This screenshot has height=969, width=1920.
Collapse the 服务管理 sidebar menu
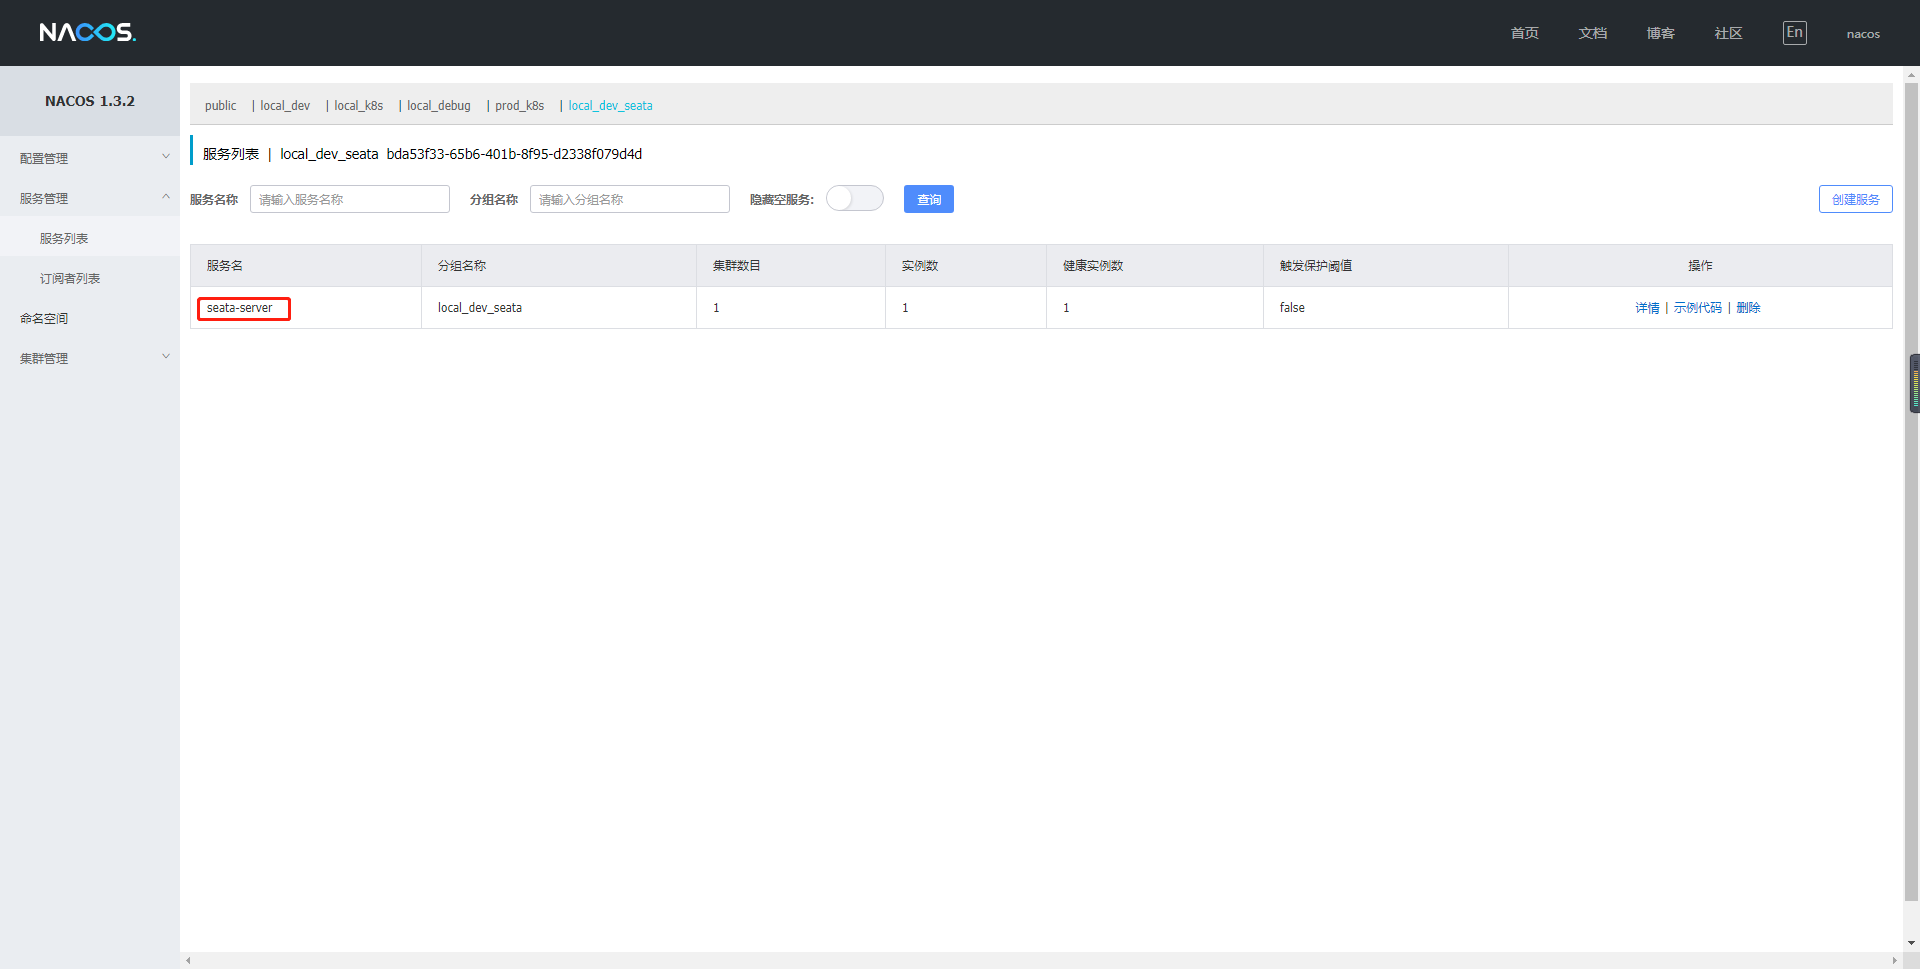[90, 198]
